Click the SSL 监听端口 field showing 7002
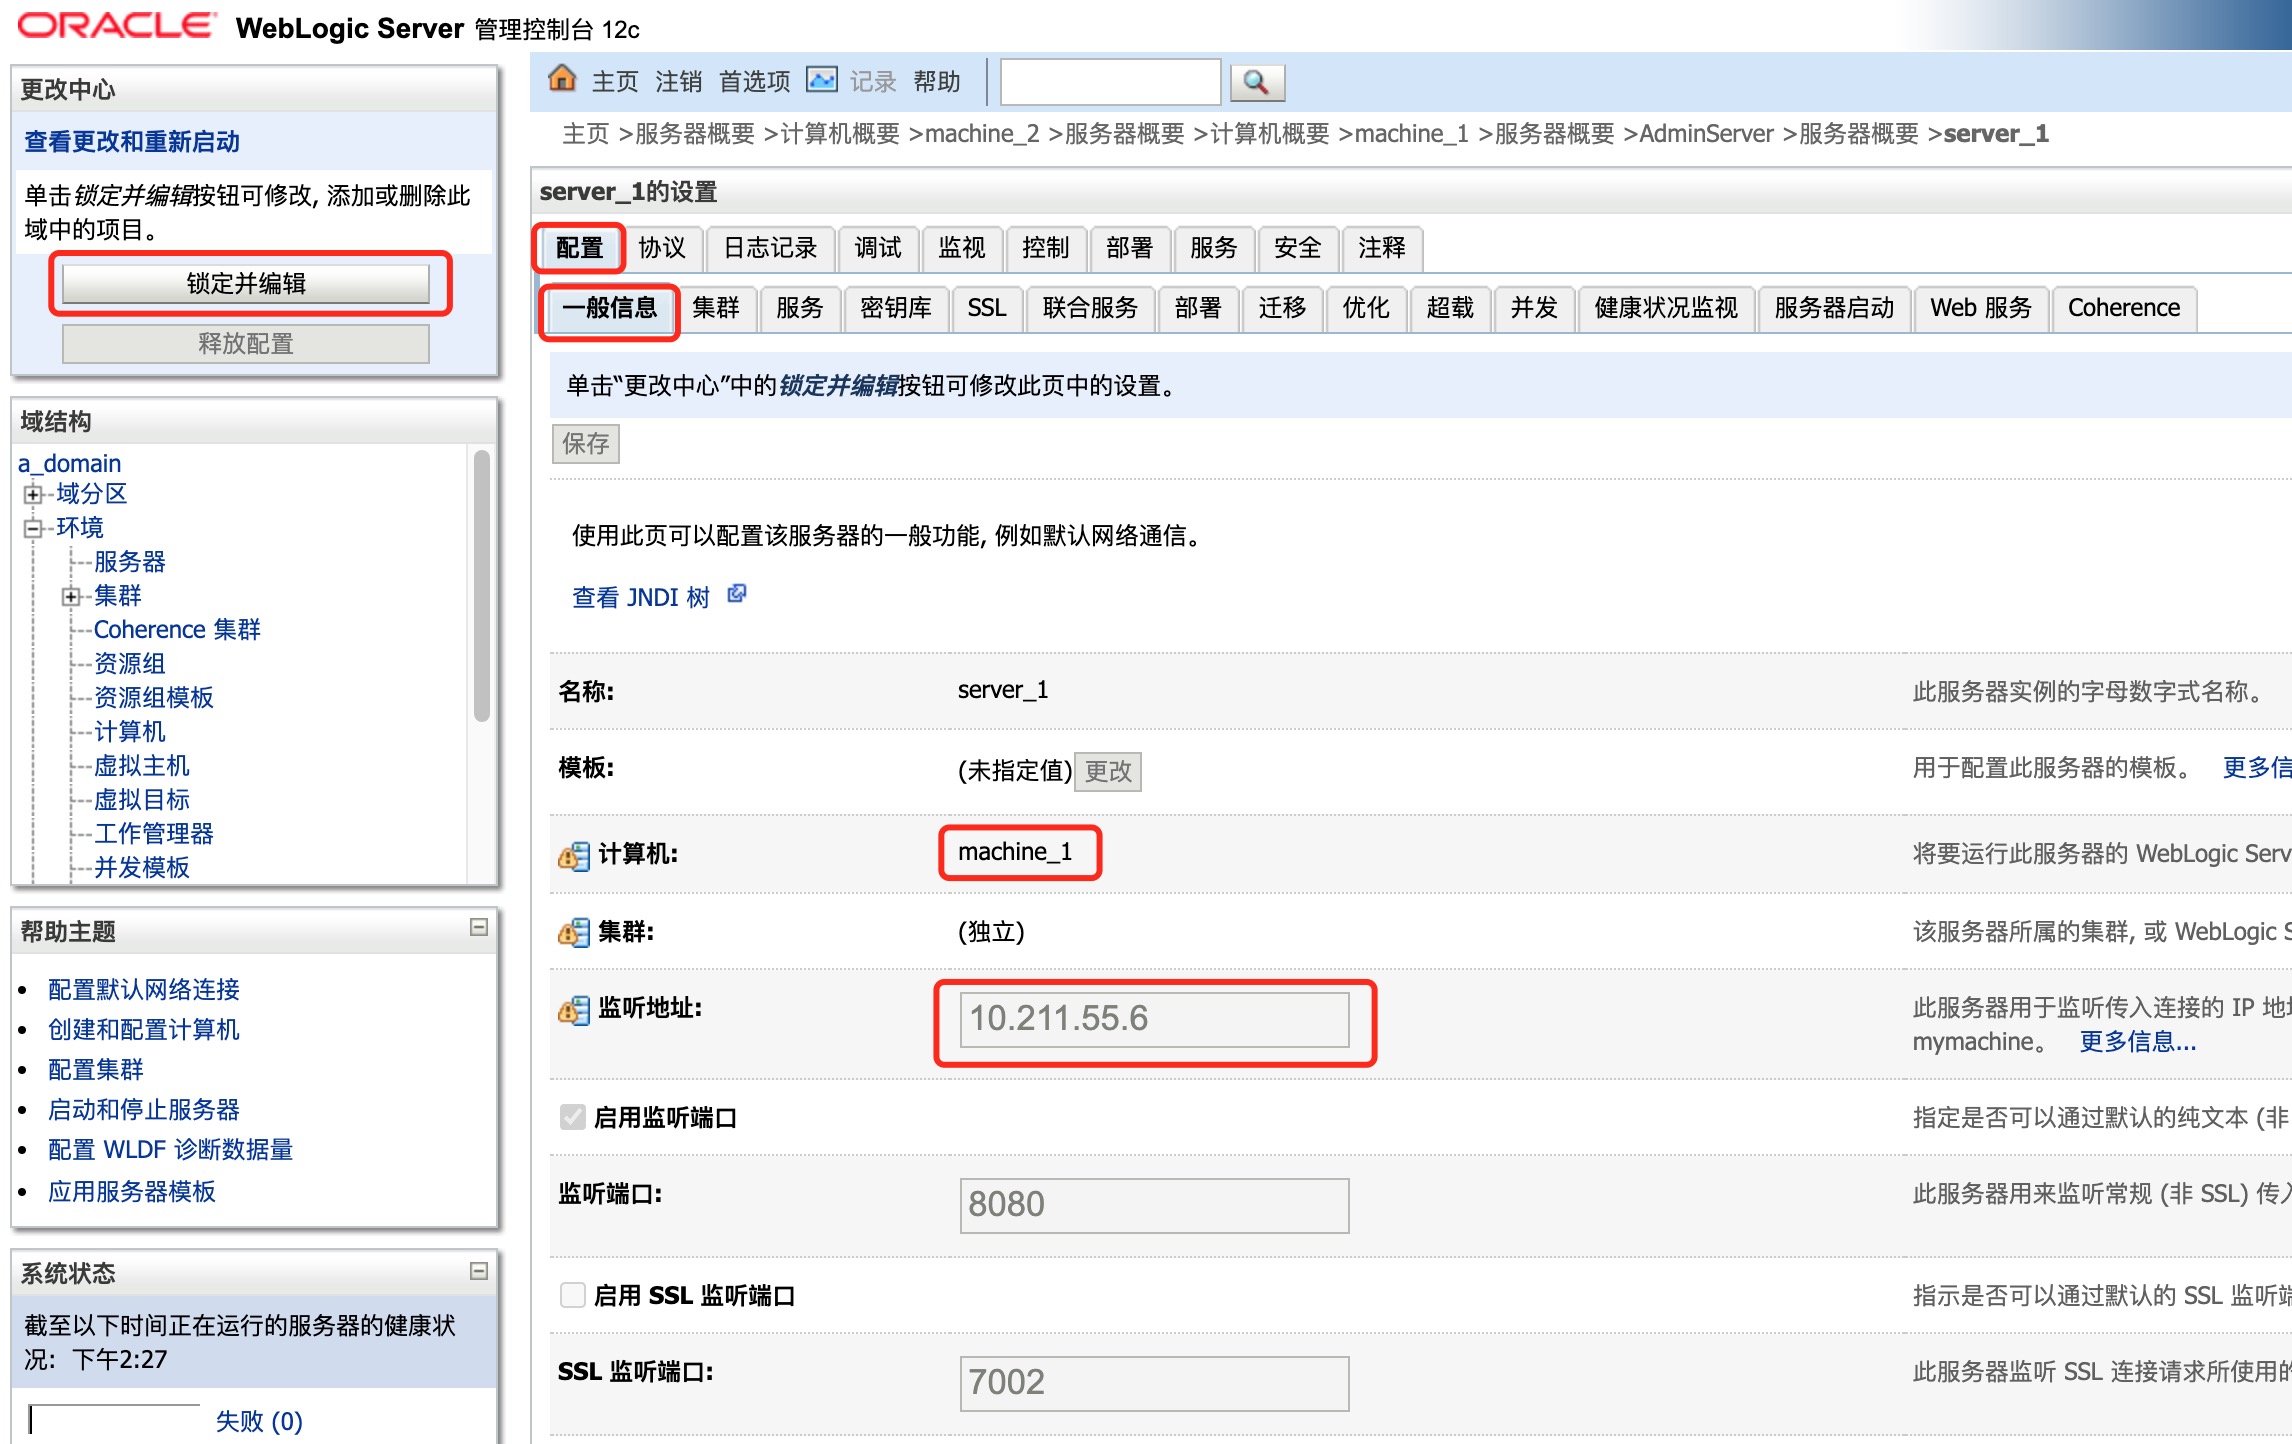This screenshot has height=1444, width=2292. 1154,1383
